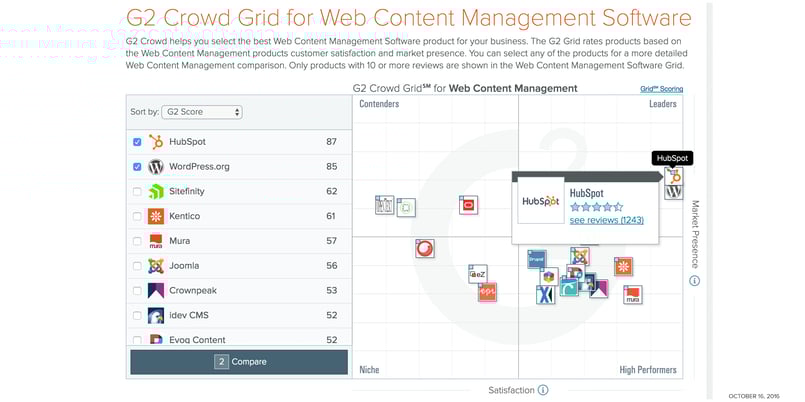Click the Kentico name in the list
Screen dimensions: 805x402
[185, 216]
